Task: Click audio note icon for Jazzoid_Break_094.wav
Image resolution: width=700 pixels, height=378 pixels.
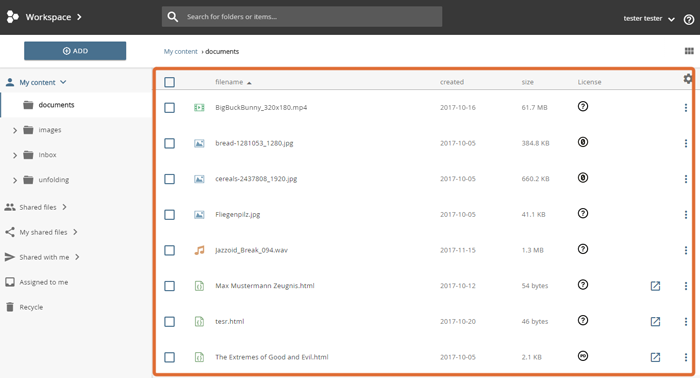Action: [x=199, y=250]
